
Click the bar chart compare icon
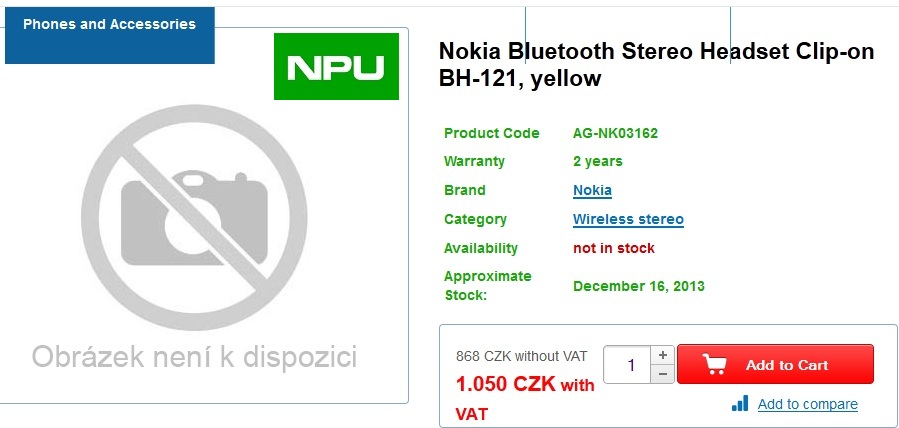click(740, 404)
